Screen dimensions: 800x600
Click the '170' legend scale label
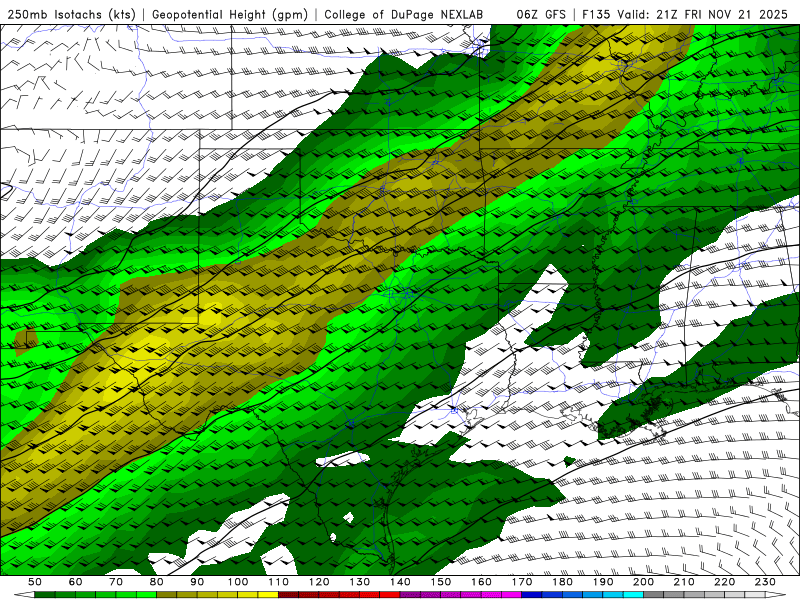[x=522, y=582]
